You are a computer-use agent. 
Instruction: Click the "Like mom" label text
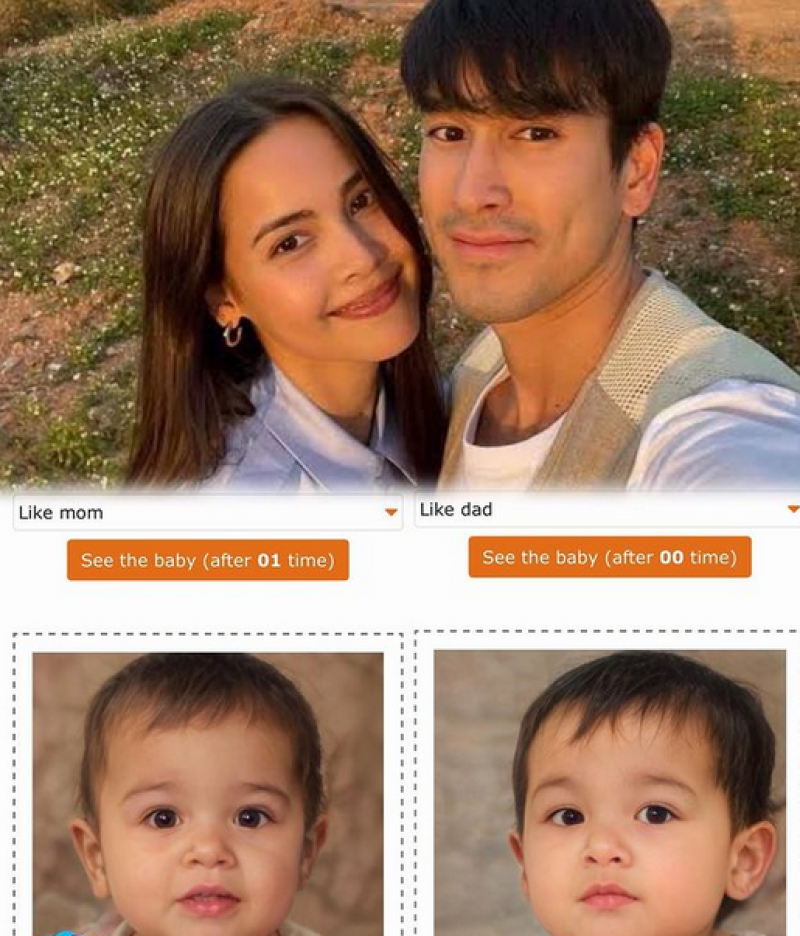[x=61, y=513]
